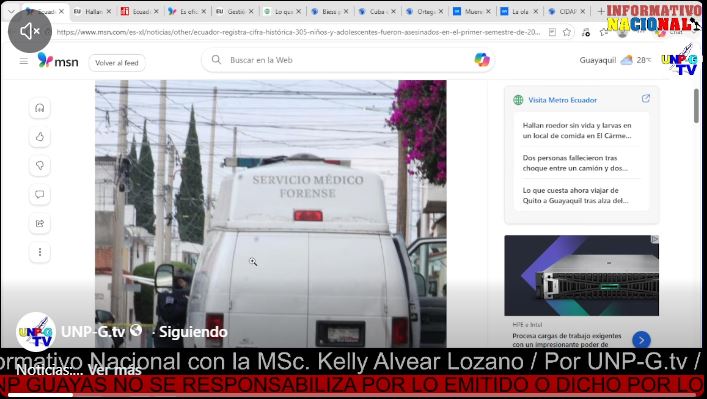The height and width of the screenshot is (399, 707).
Task: Click the Copilot icon in search bar
Action: [x=482, y=60]
